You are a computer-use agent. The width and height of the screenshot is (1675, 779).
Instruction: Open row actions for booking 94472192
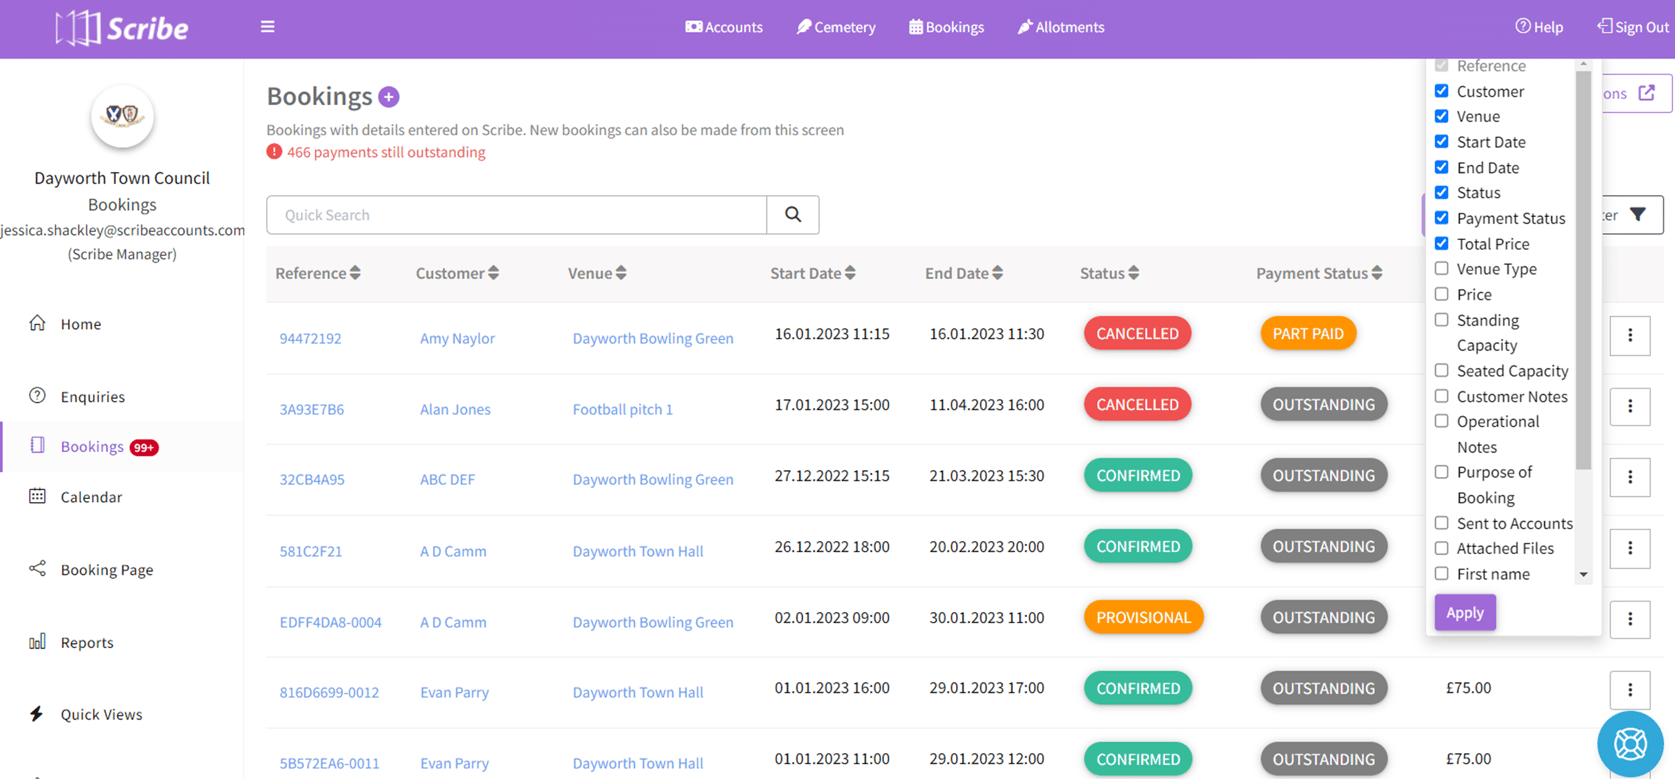coord(1630,336)
